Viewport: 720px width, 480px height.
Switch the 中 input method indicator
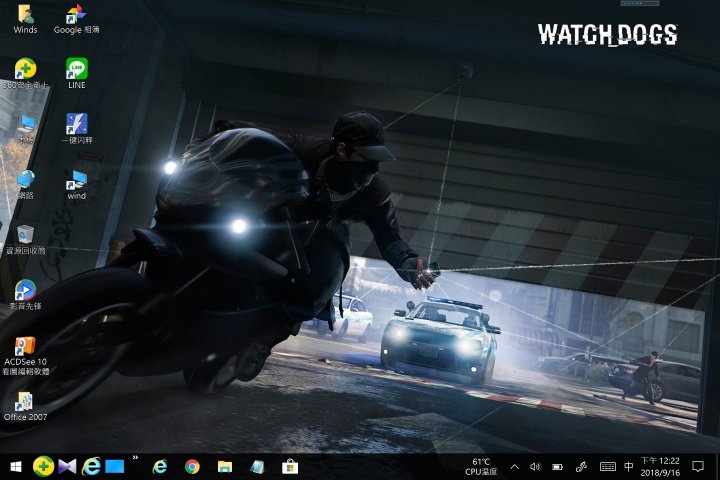click(x=629, y=467)
